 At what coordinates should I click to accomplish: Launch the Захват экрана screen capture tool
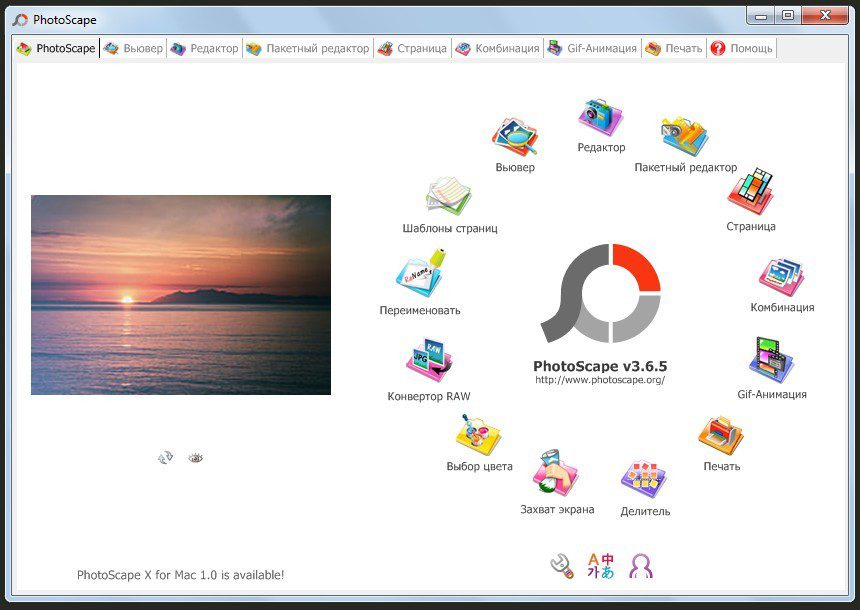pyautogui.click(x=556, y=473)
